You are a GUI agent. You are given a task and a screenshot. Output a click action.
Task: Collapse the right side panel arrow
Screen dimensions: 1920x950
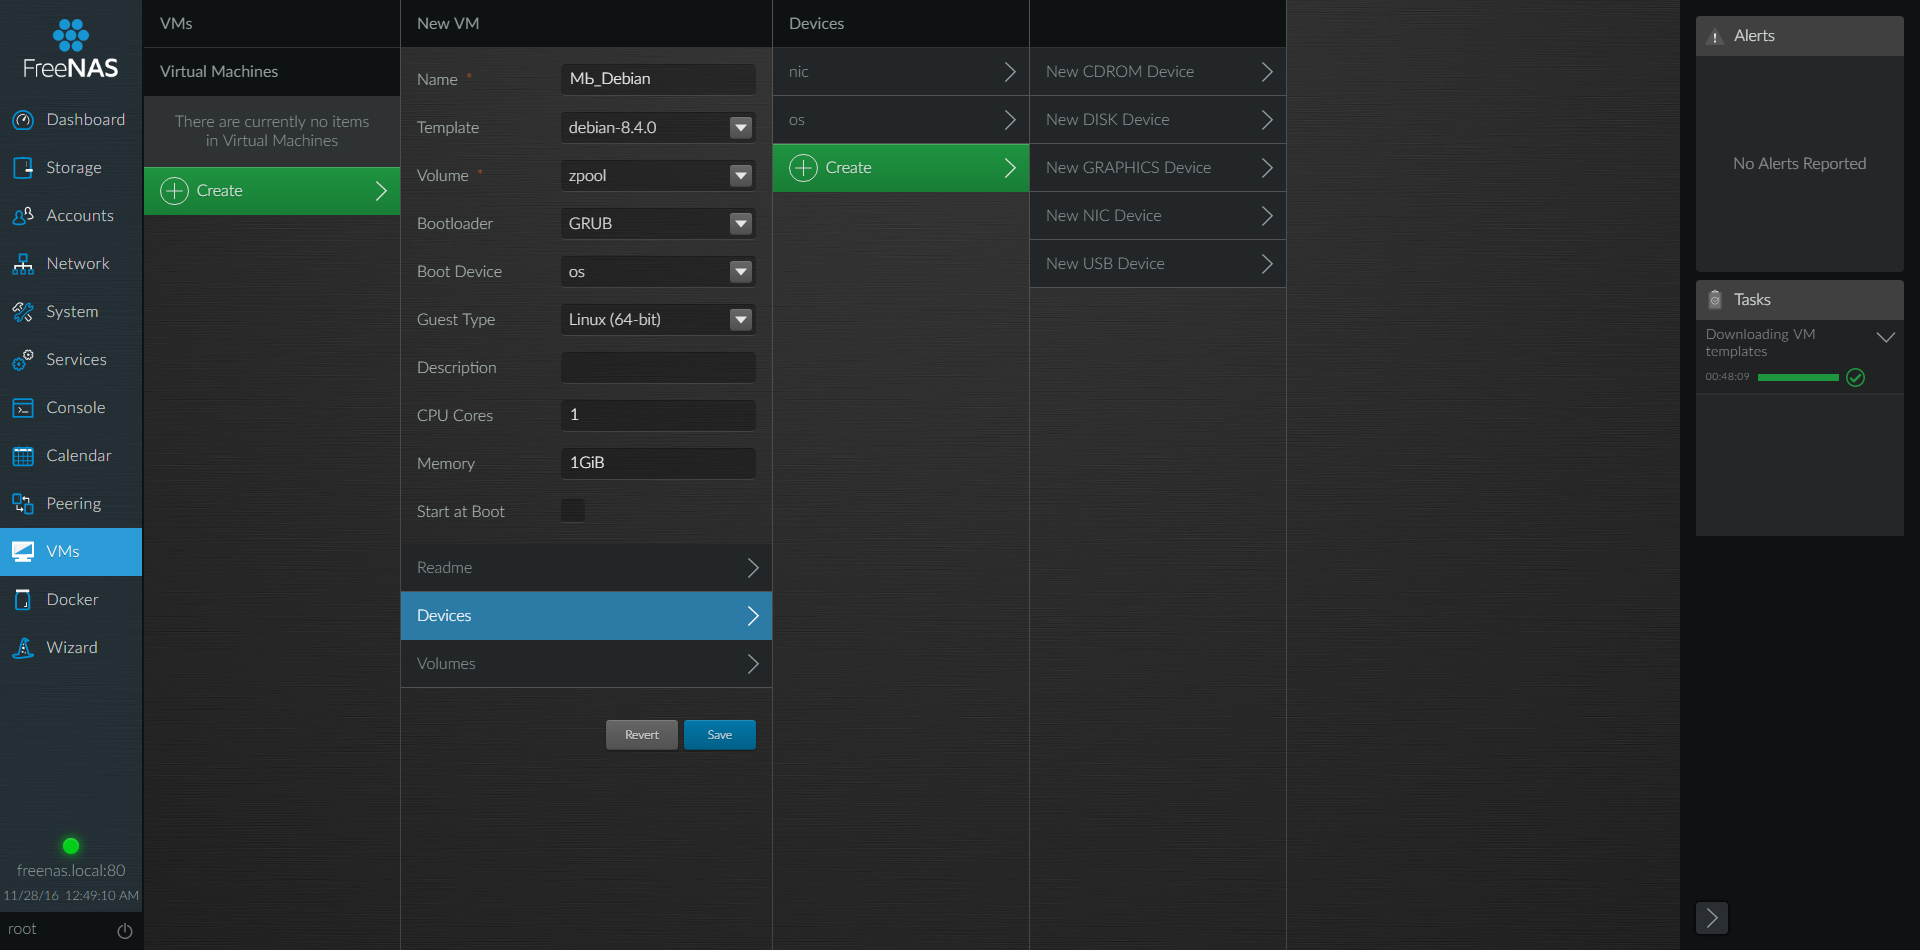click(x=1712, y=918)
